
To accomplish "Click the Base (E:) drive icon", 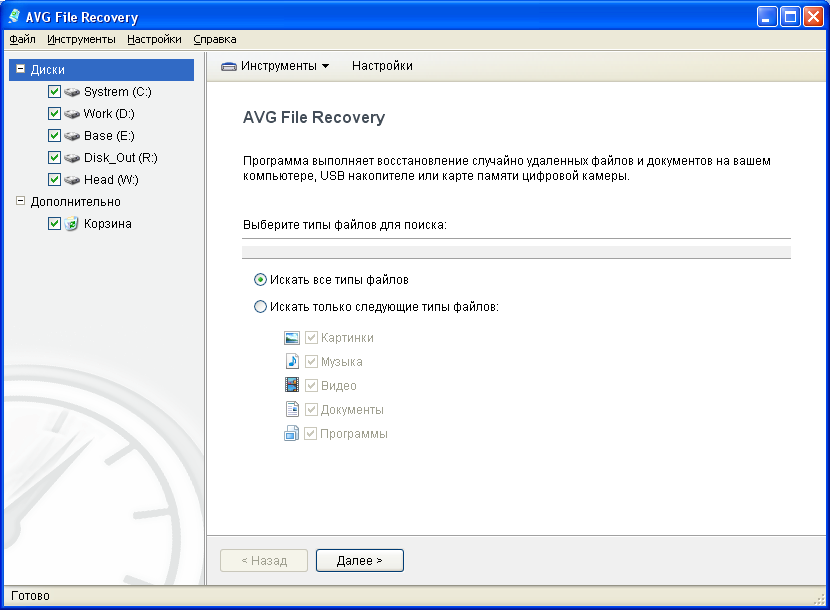I will point(72,136).
